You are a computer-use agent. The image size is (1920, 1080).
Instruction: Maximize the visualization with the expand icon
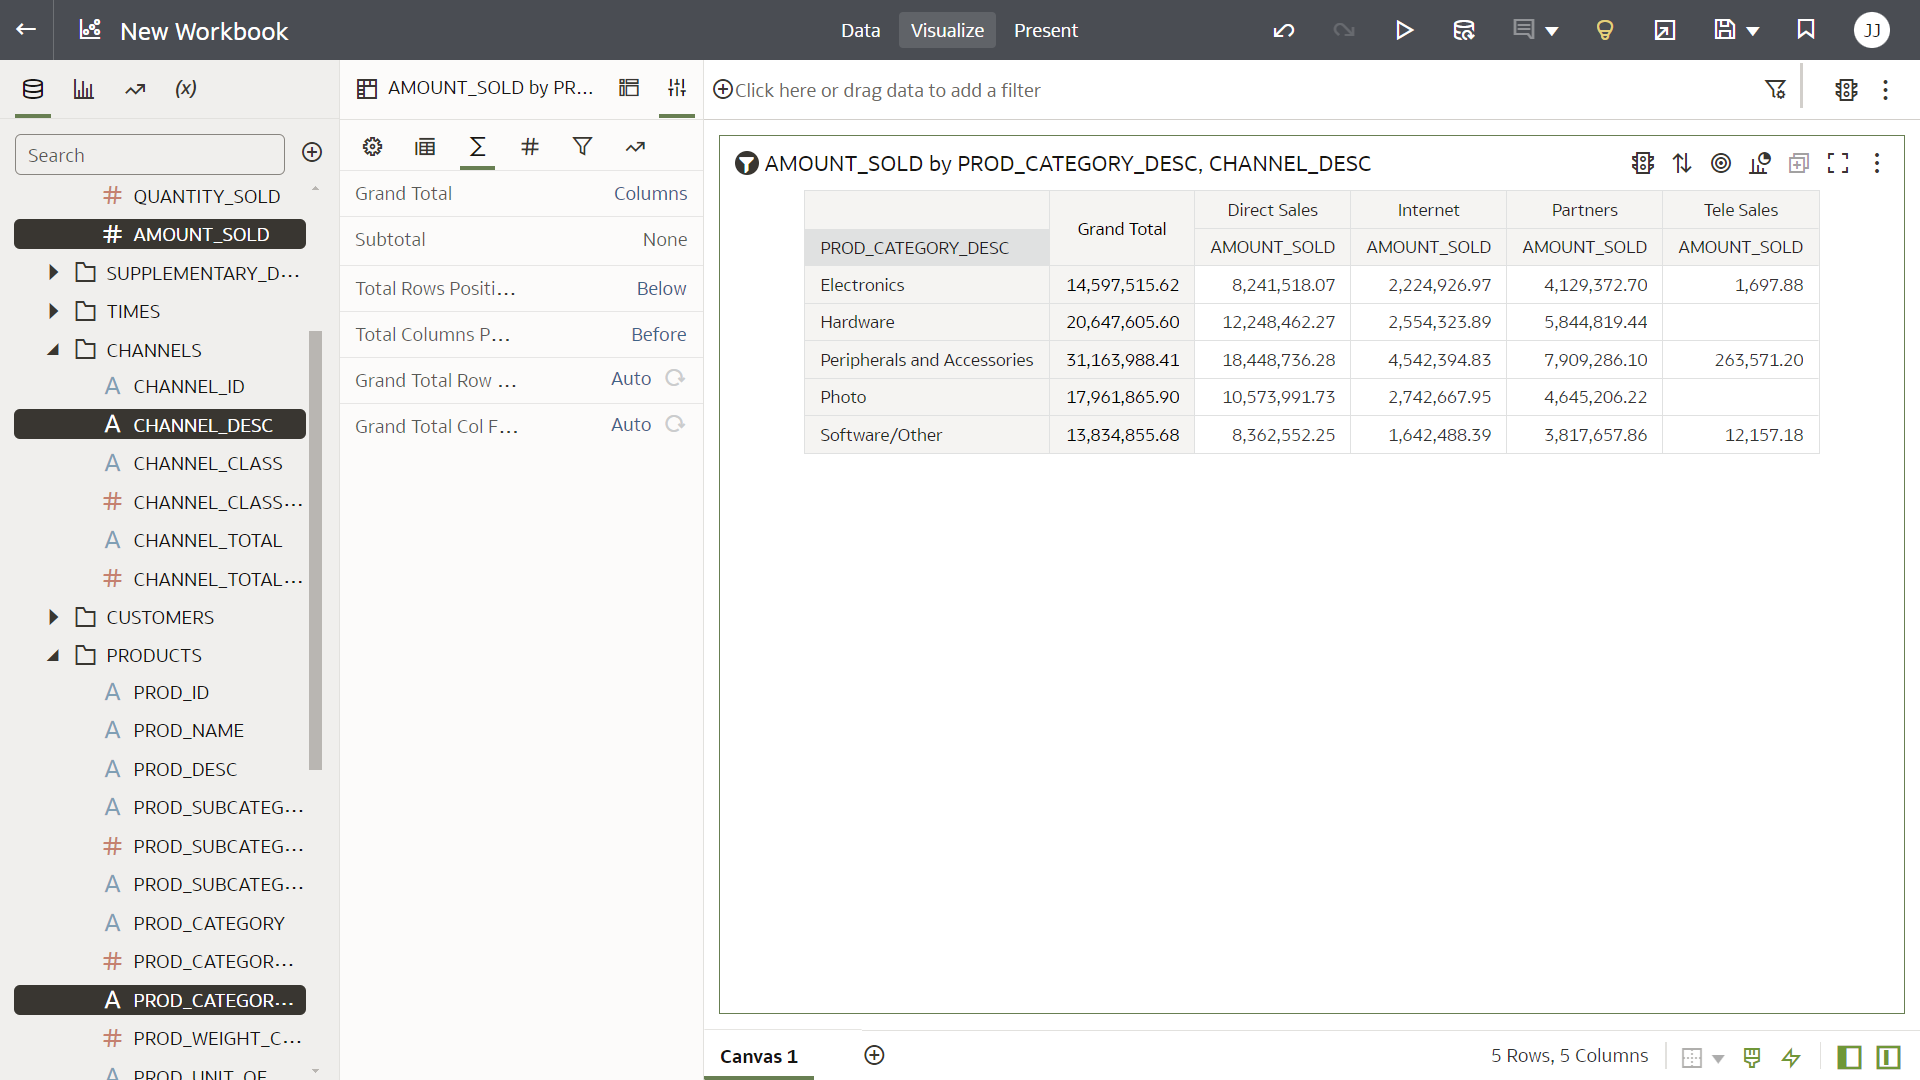pos(1838,163)
